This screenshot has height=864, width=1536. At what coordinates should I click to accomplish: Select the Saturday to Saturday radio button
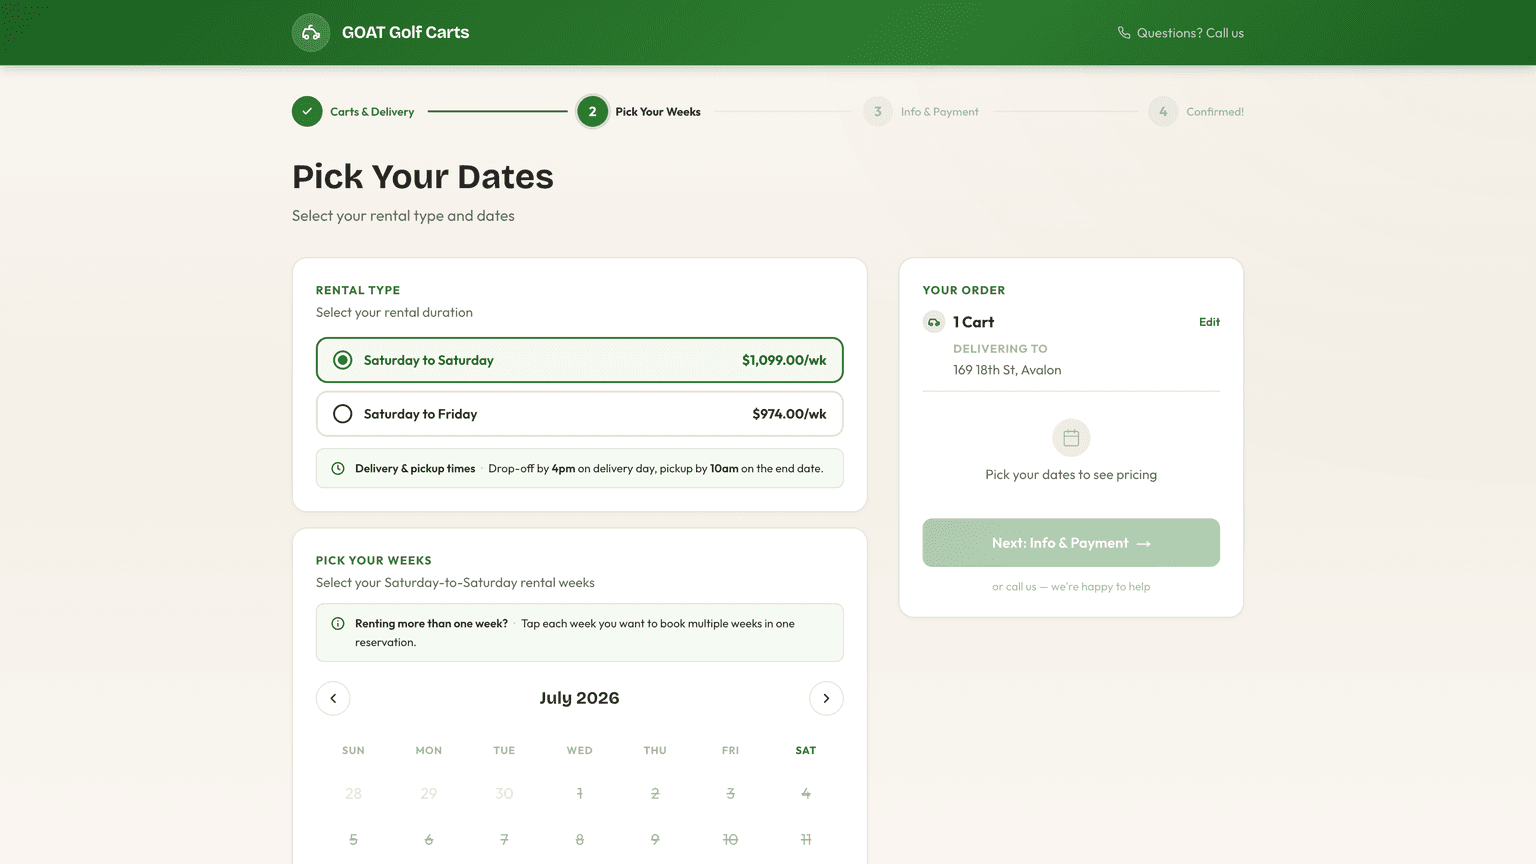343,360
